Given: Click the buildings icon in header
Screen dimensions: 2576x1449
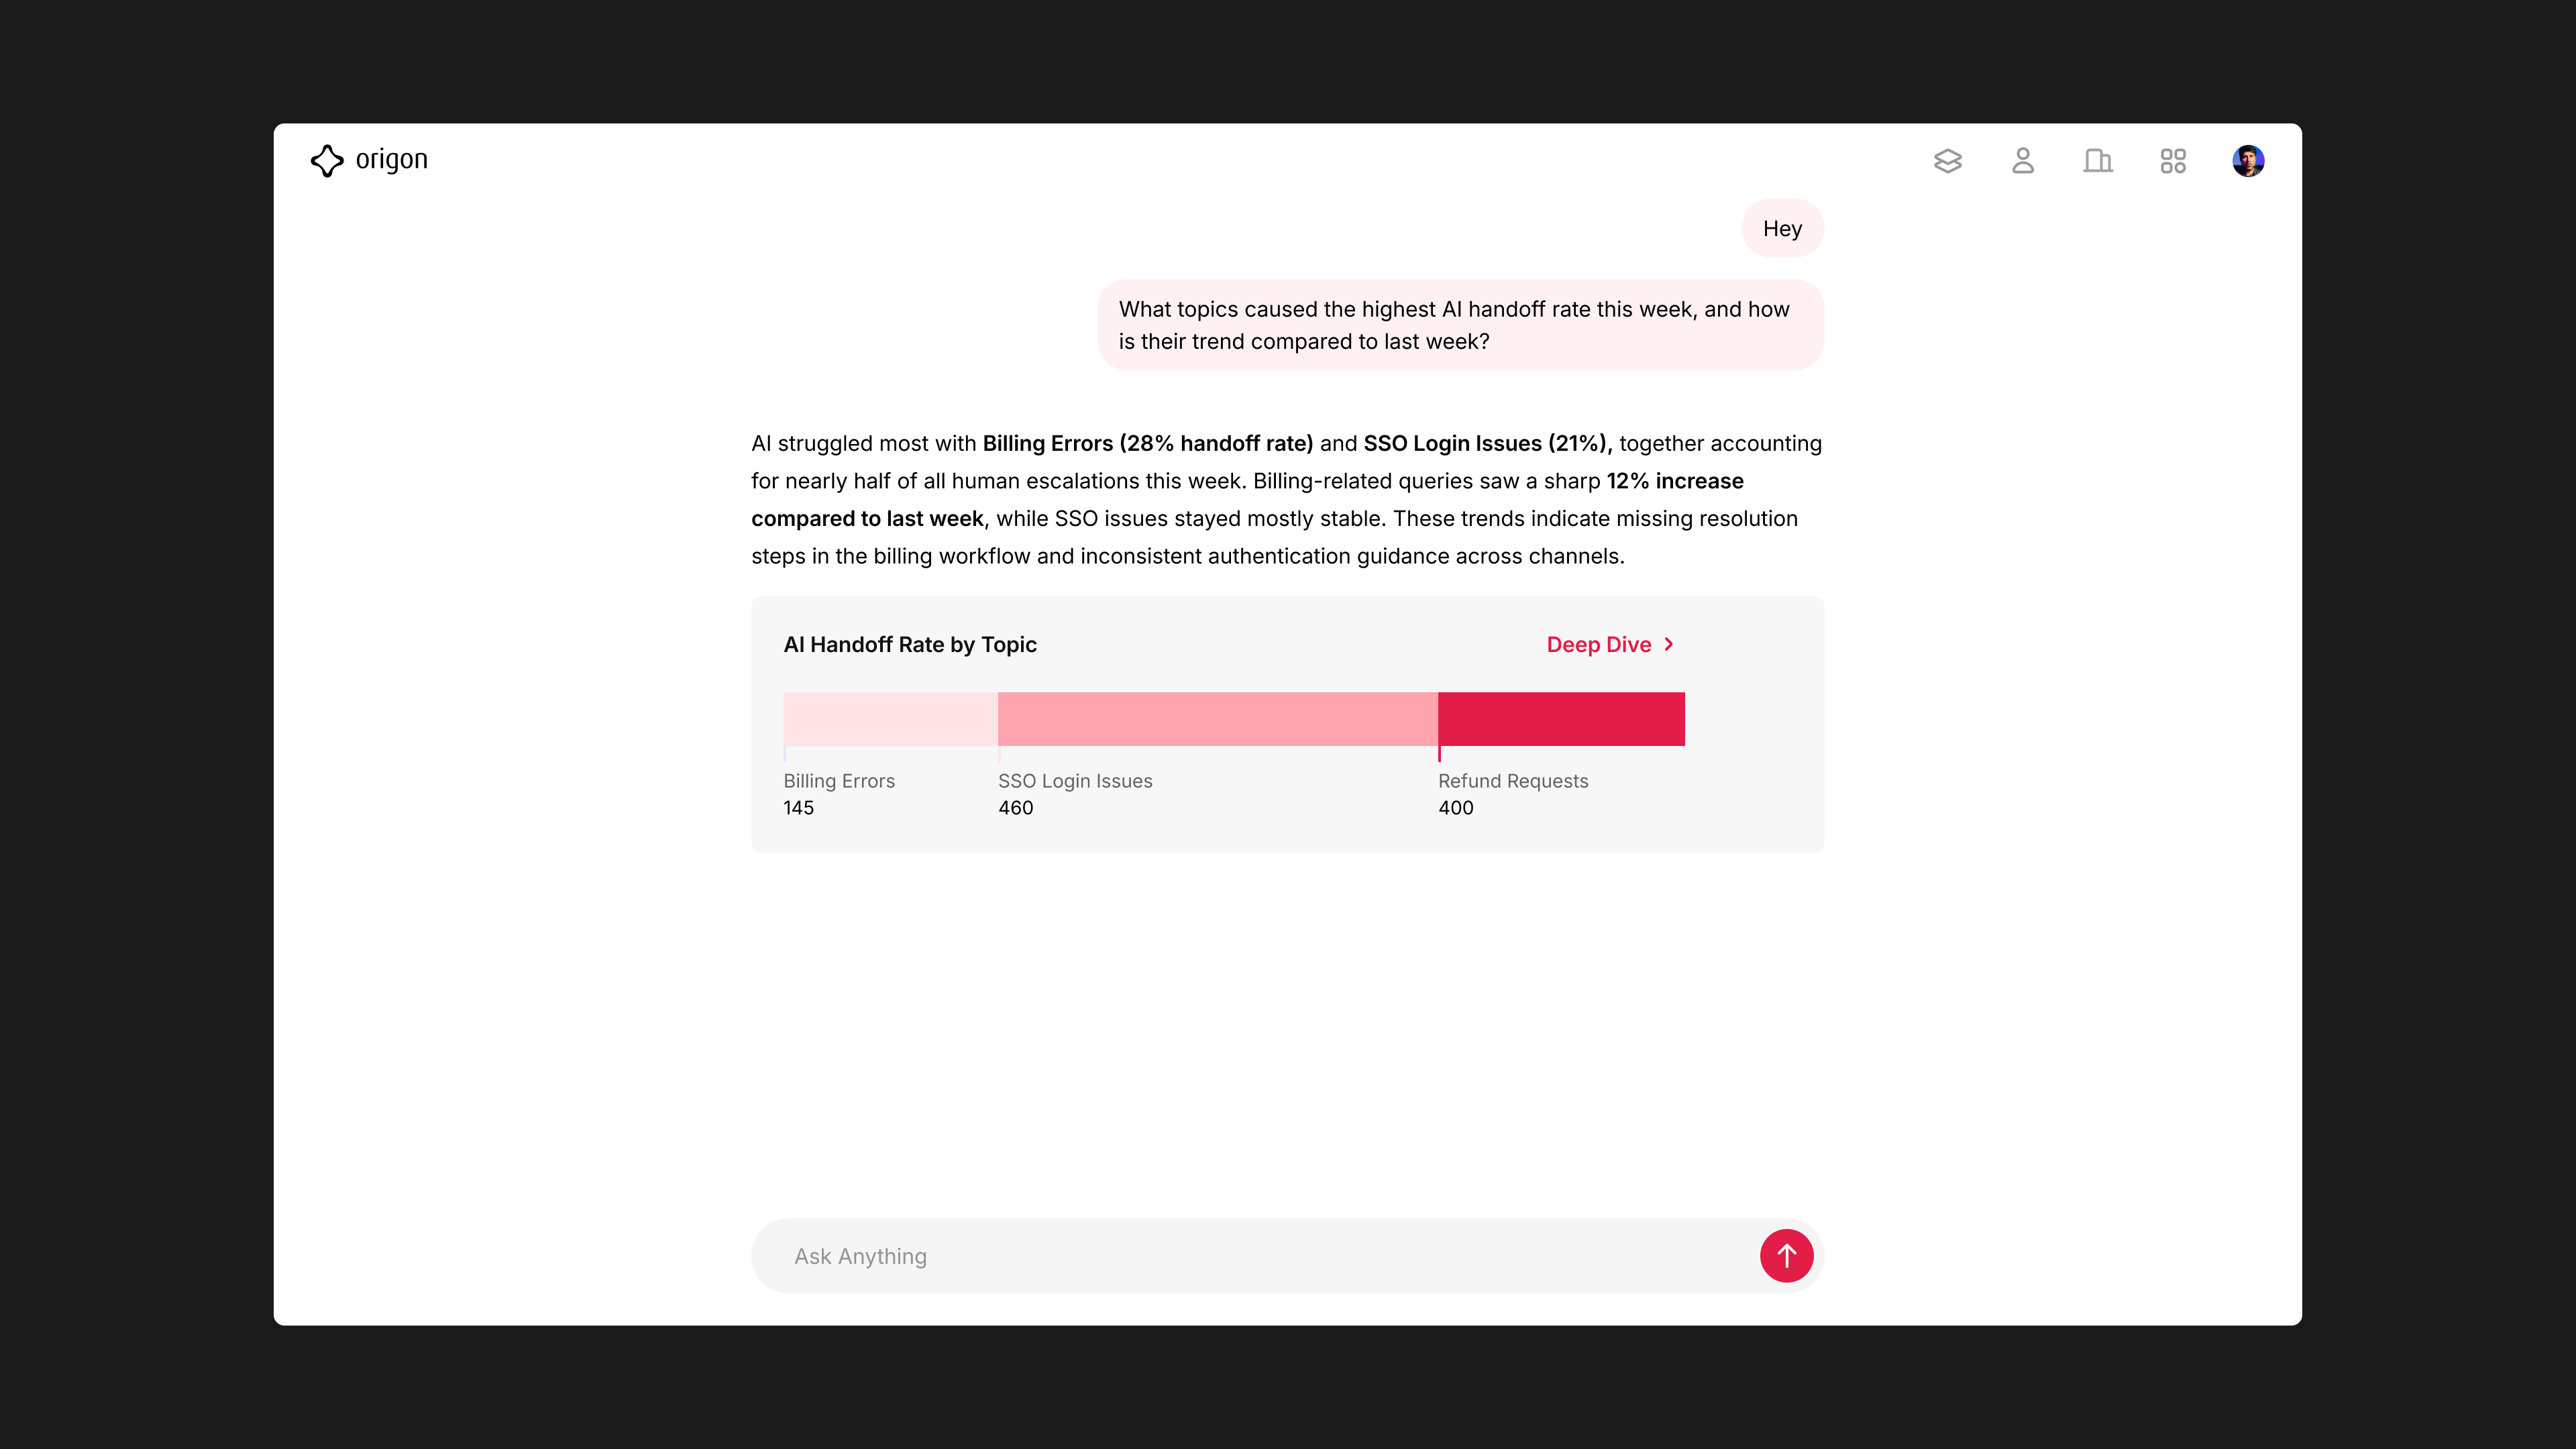Looking at the screenshot, I should [2097, 161].
